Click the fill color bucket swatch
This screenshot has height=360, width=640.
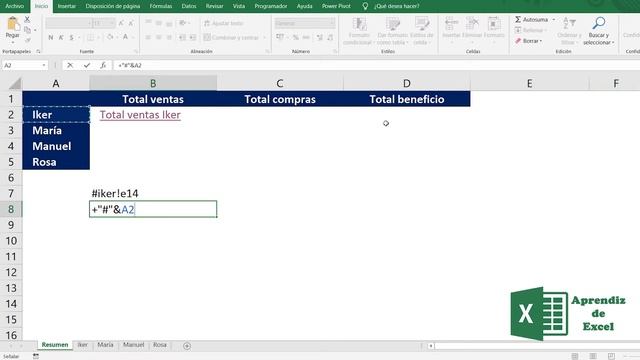tap(110, 38)
